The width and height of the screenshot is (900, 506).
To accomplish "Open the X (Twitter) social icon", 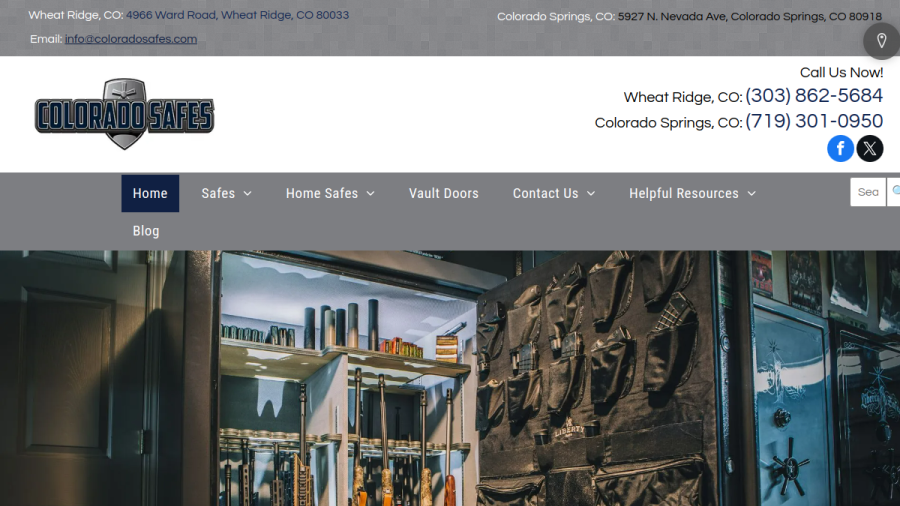I will tap(870, 149).
